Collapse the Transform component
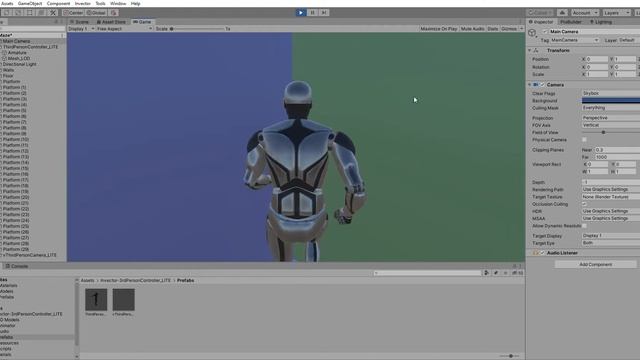The height and width of the screenshot is (360, 640). (x=530, y=50)
